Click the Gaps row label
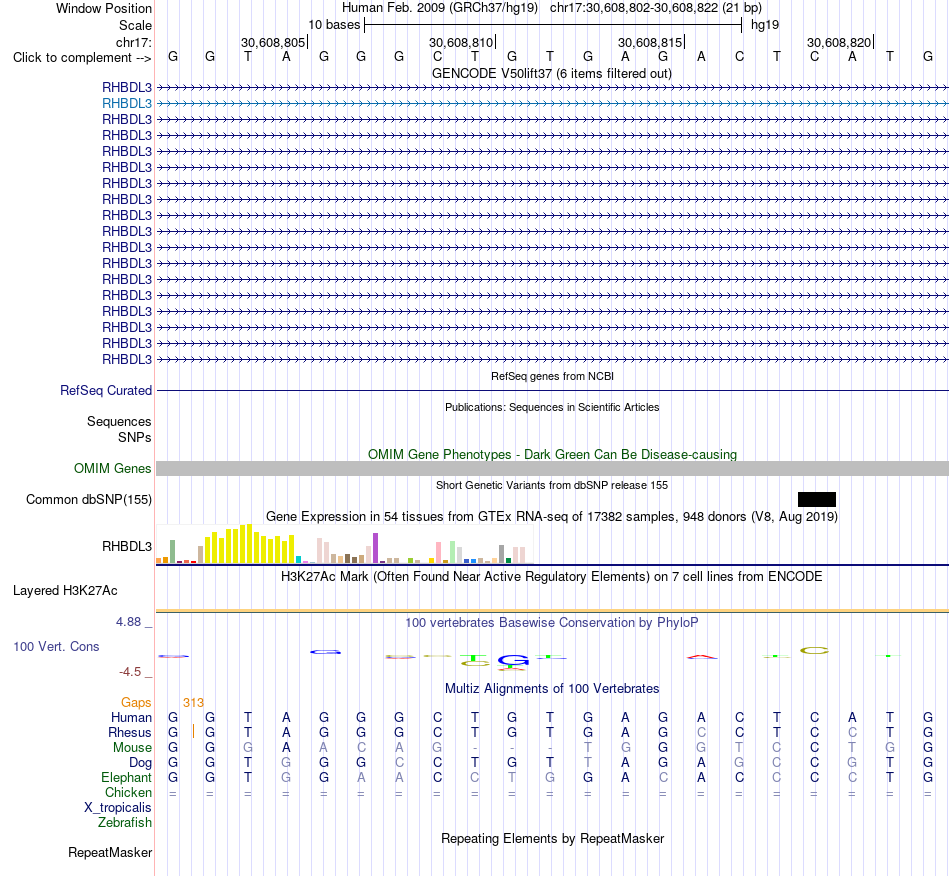The width and height of the screenshot is (950, 876). (x=136, y=702)
